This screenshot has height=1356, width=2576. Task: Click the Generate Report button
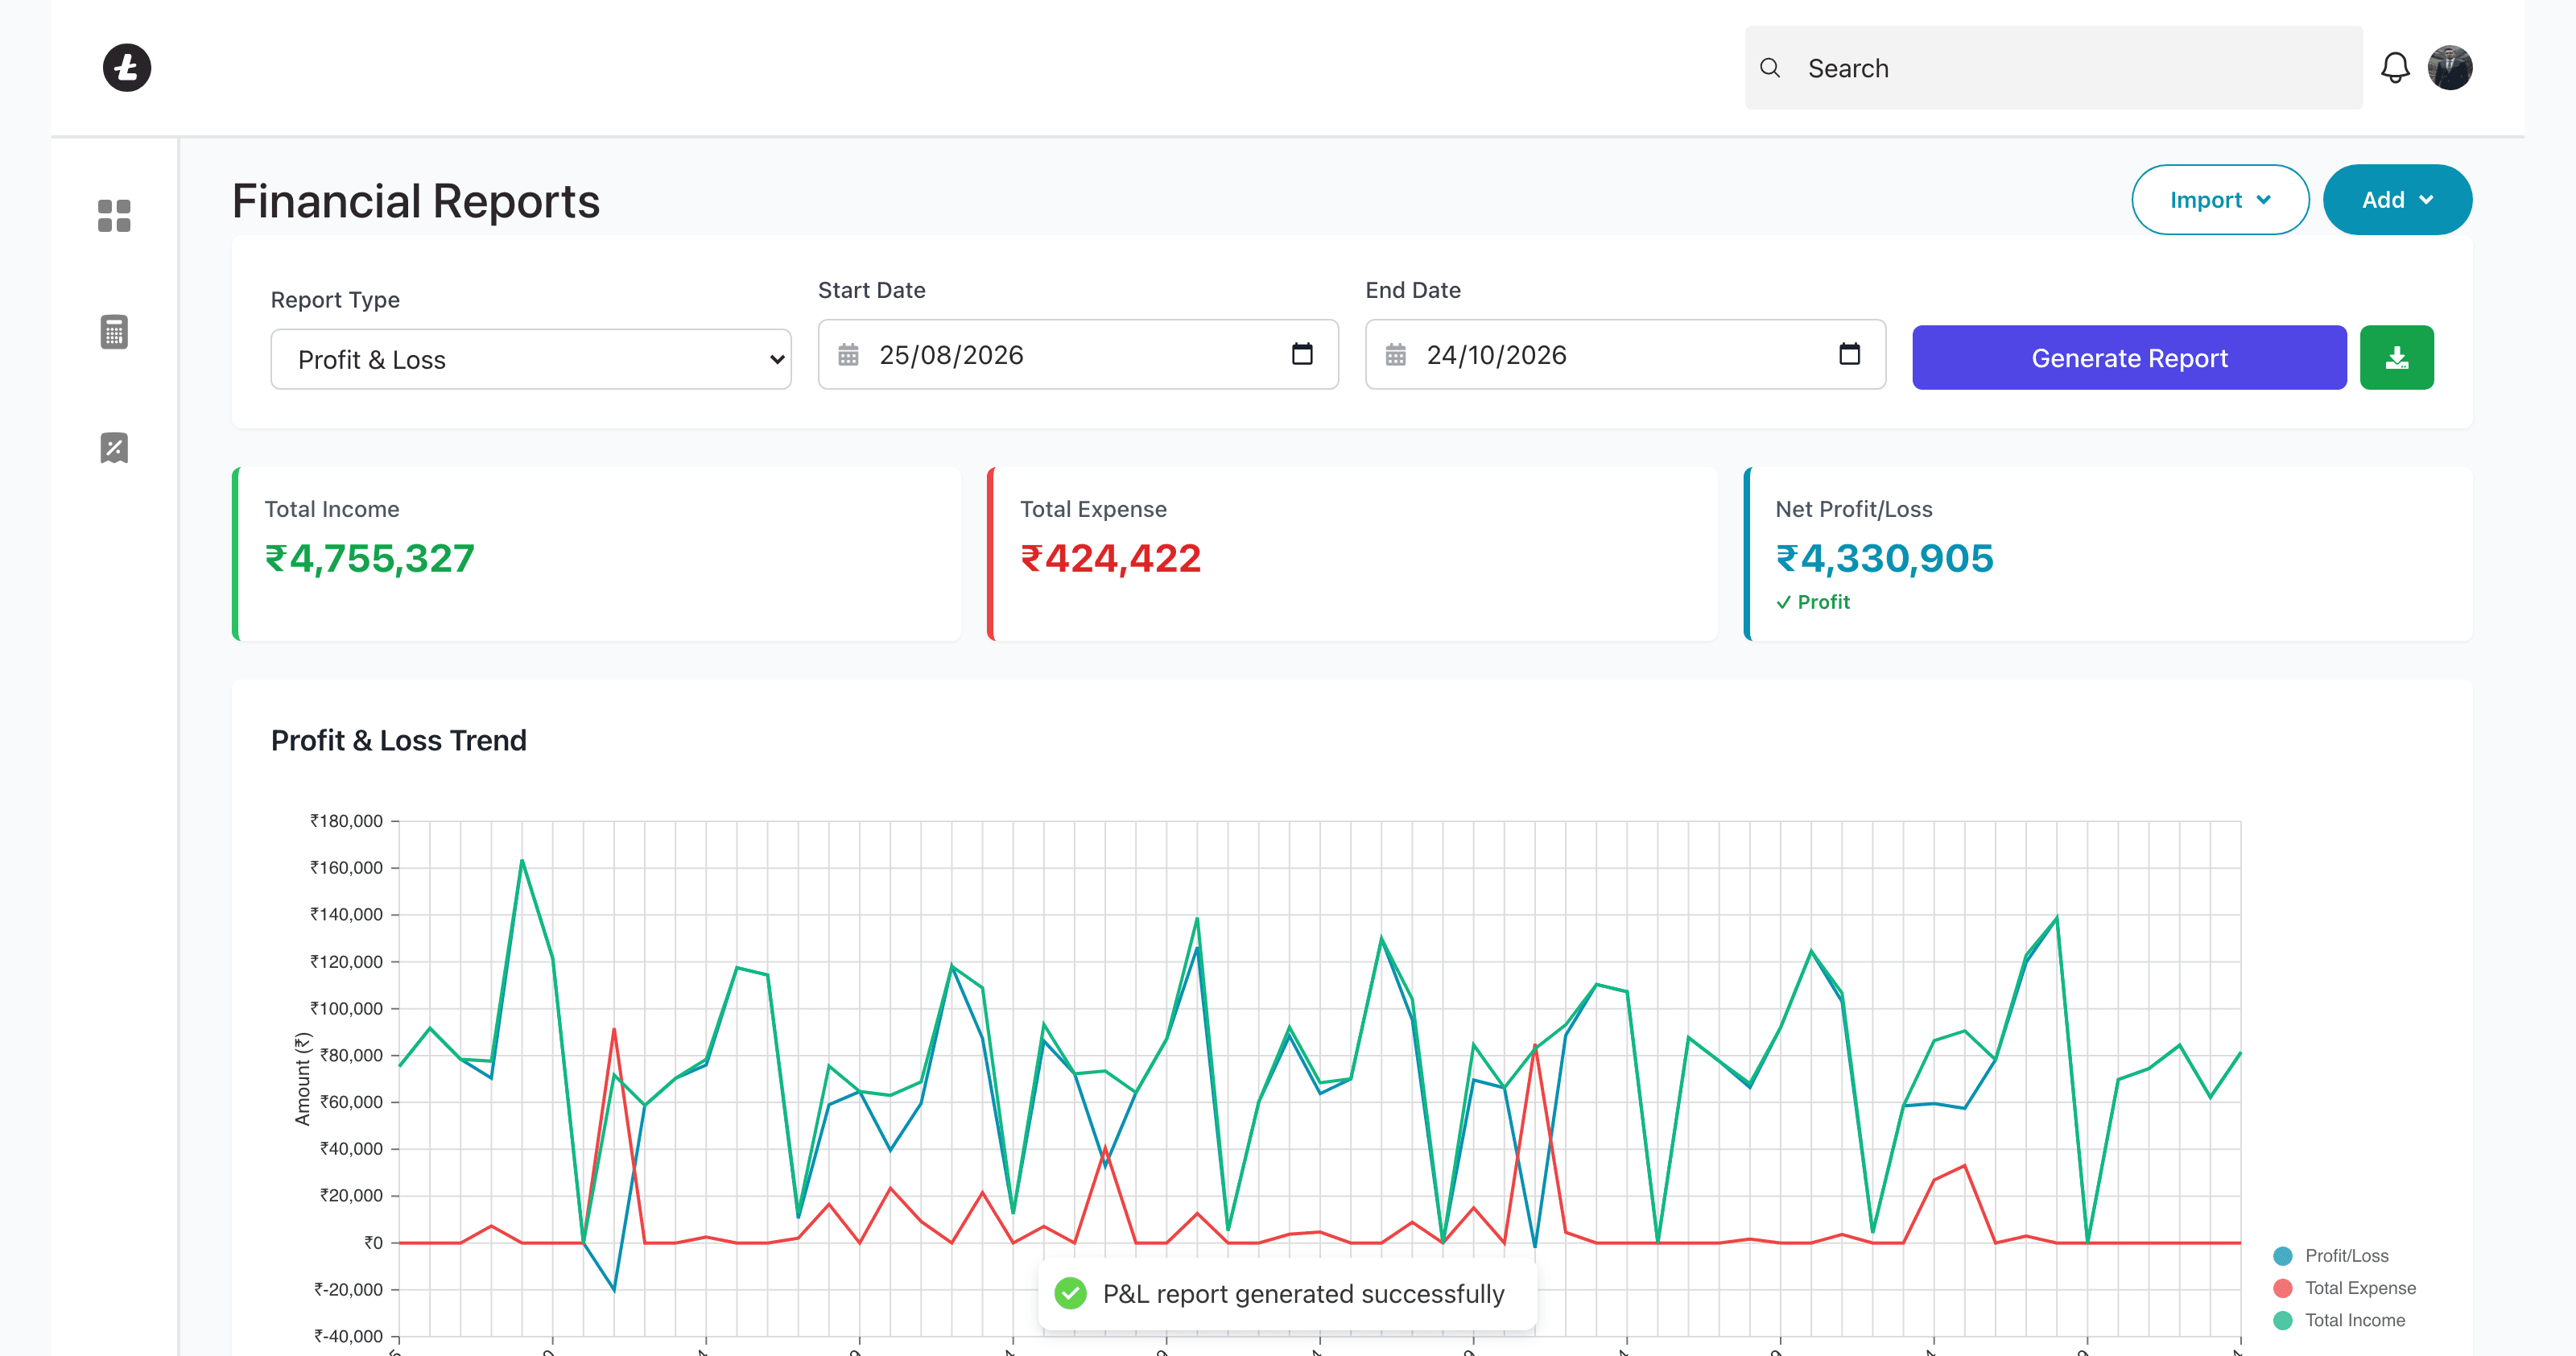(2129, 357)
